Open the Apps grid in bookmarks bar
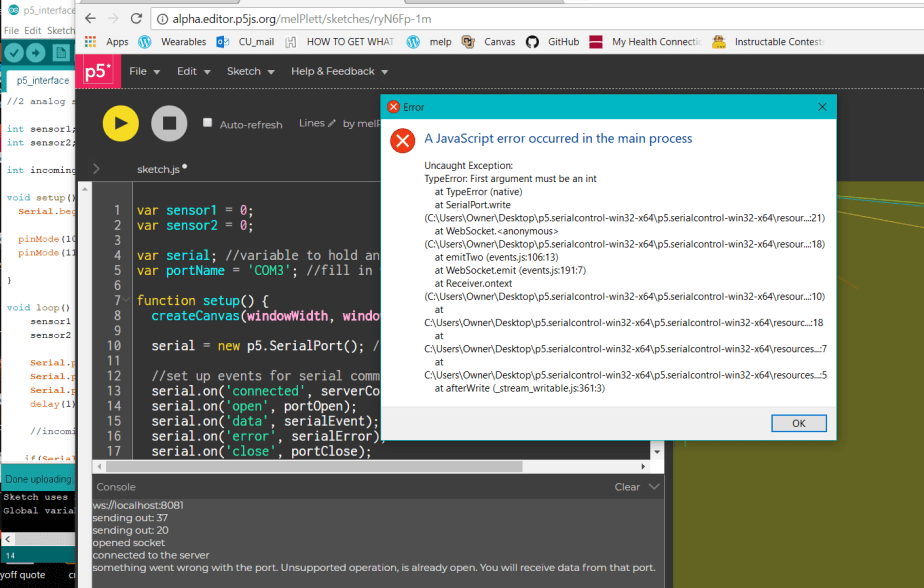This screenshot has height=588, width=924. tap(107, 42)
